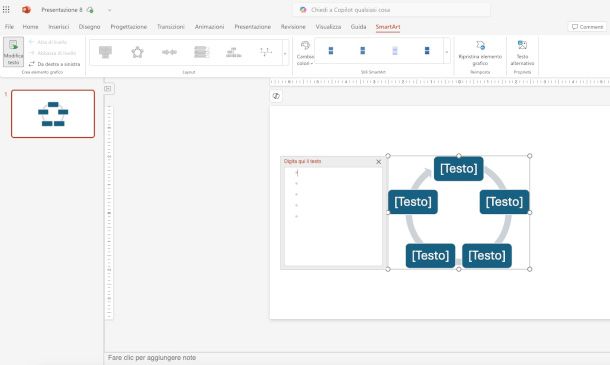610x365 pixels.
Task: Select the SmartArt ribbon tab
Action: click(388, 27)
